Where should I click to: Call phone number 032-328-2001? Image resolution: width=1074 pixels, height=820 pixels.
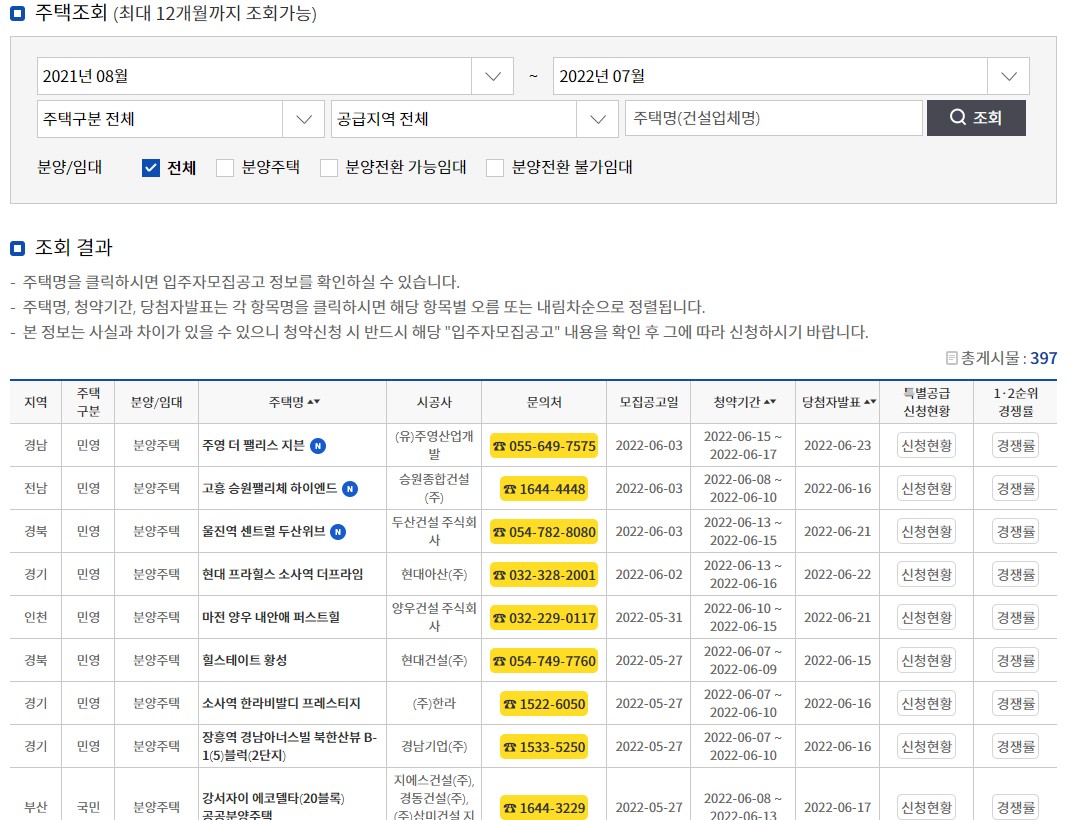tap(544, 575)
